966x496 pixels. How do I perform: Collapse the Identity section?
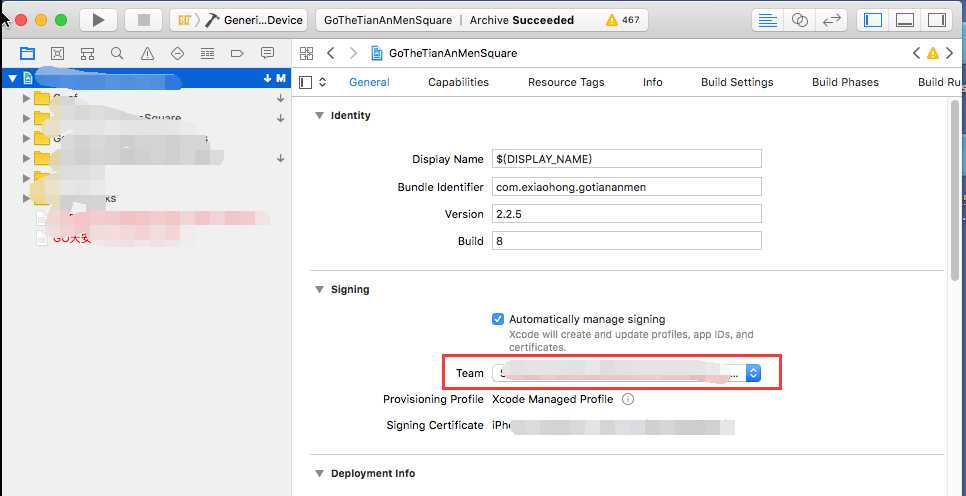pyautogui.click(x=319, y=115)
